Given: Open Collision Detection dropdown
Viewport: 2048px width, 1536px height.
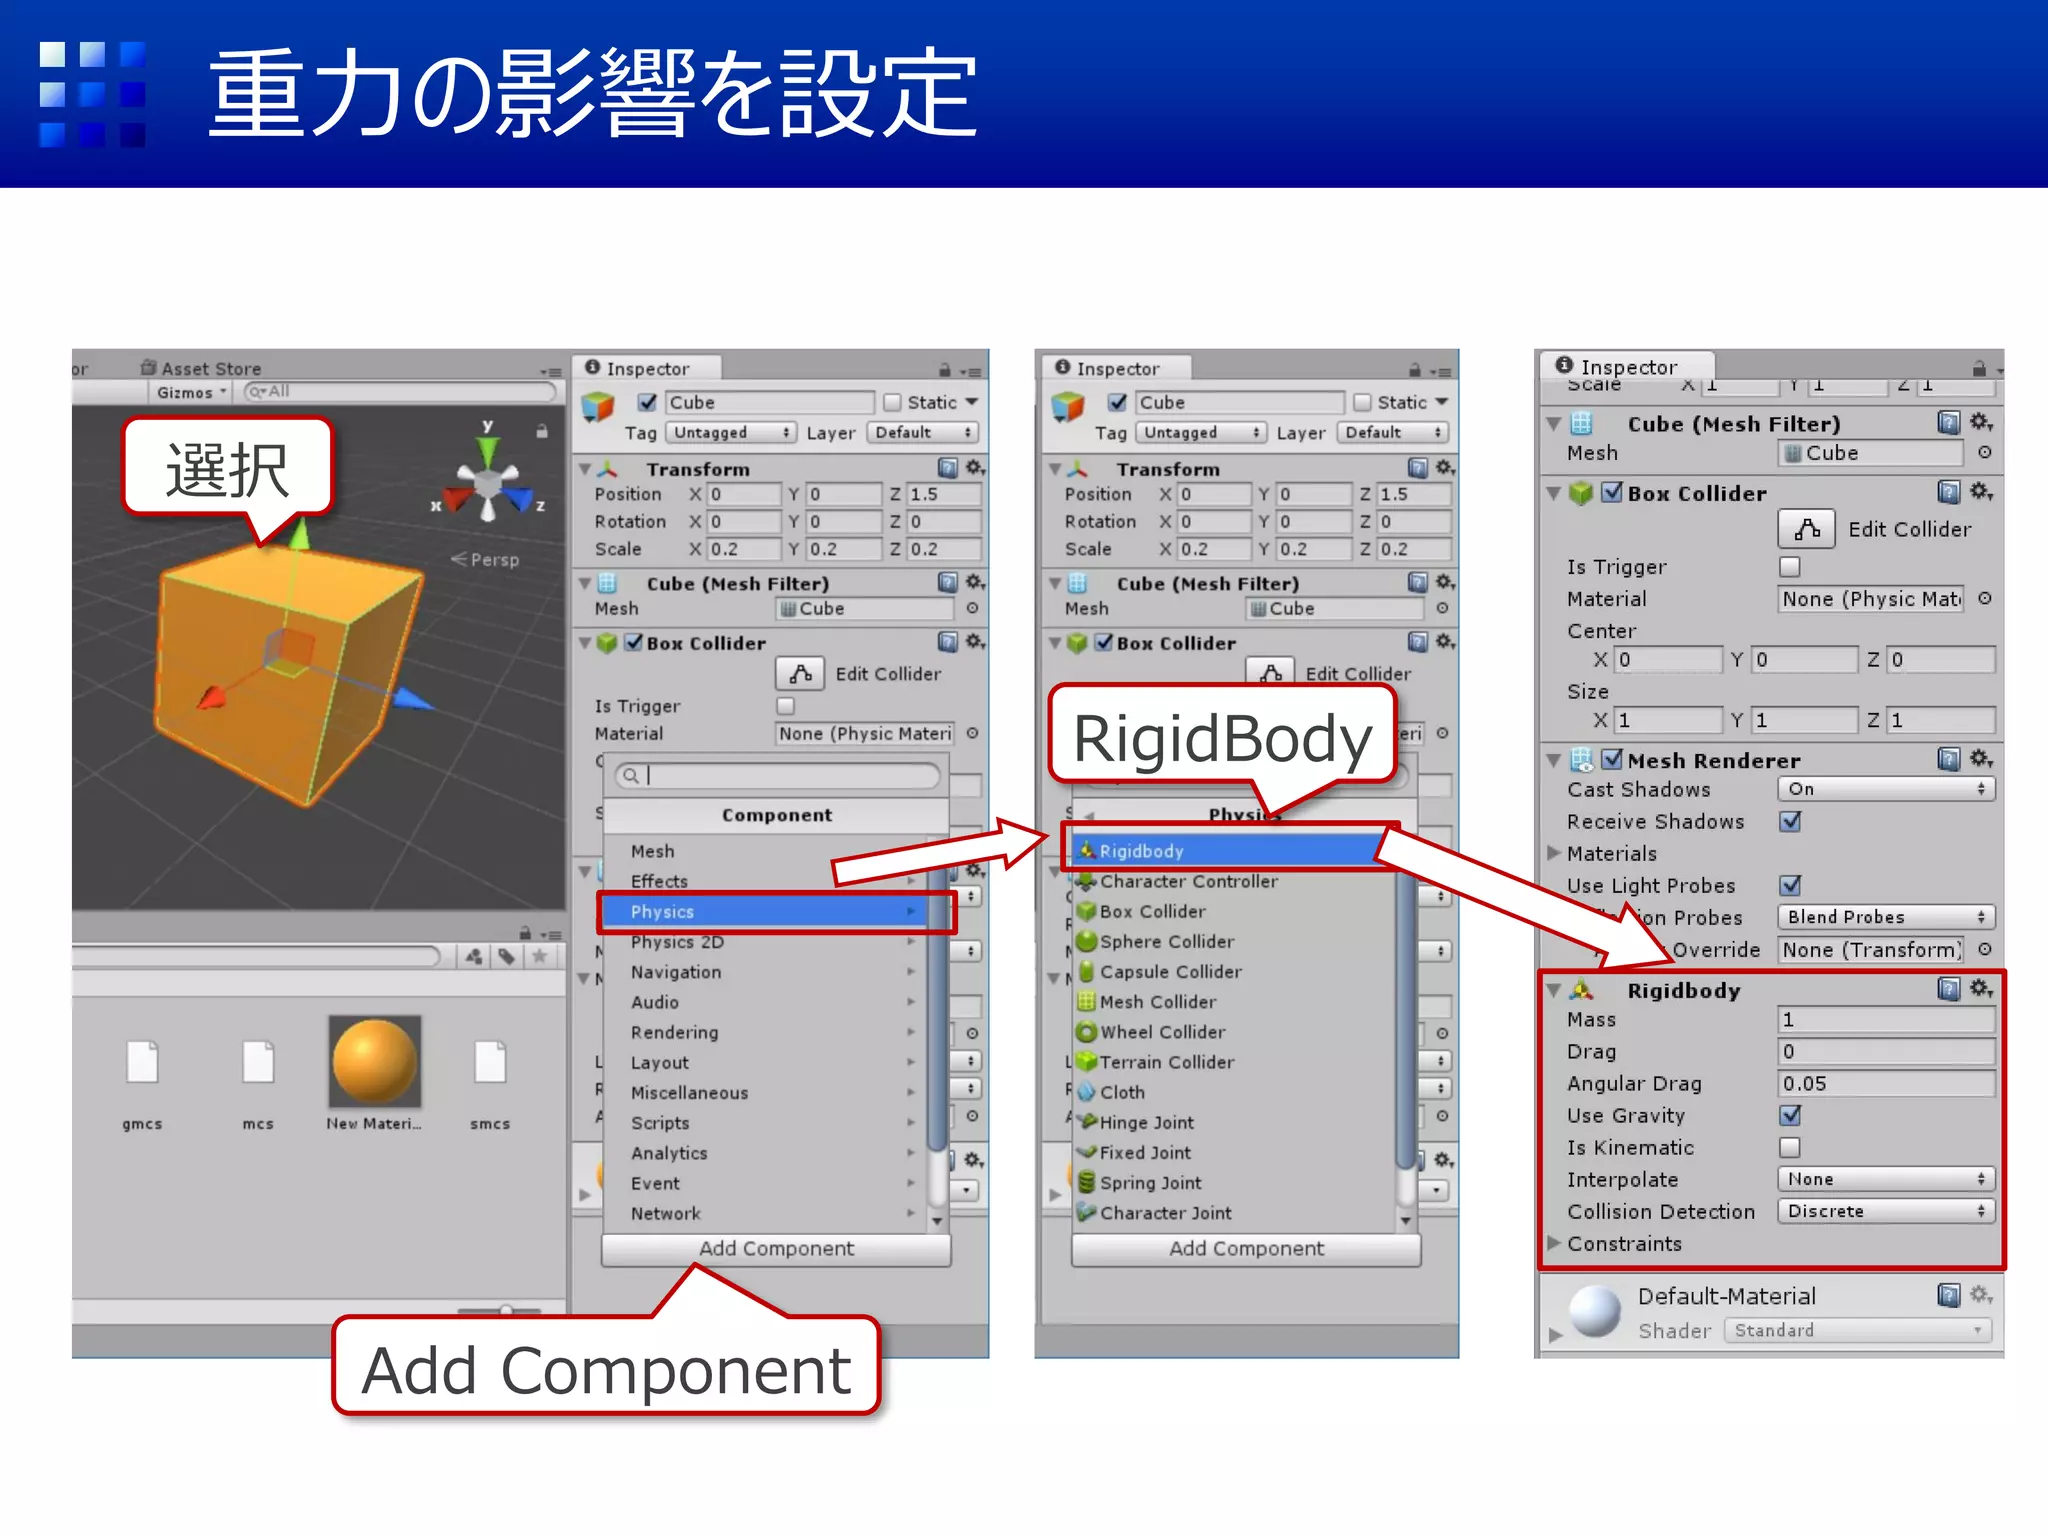Looking at the screenshot, I should point(1885,1211).
